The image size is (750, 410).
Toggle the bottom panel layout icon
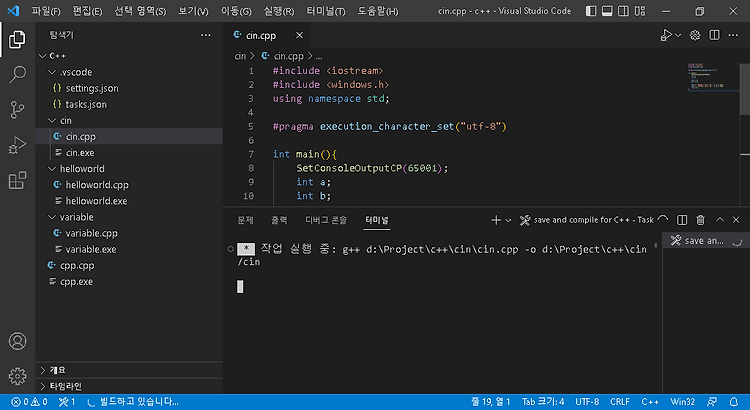607,11
